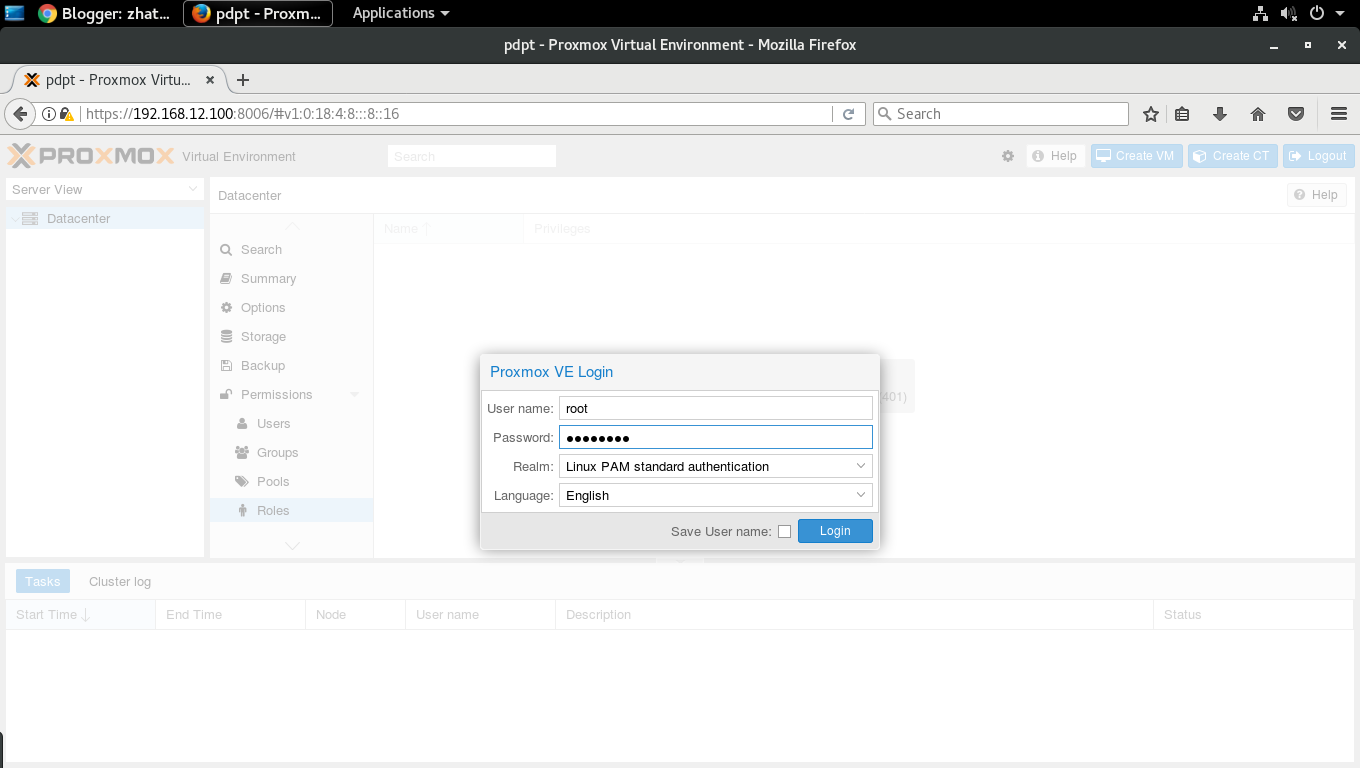Close the pdpt - Proxmox browser tab
Viewport: 1360px width, 768px height.
(x=210, y=80)
